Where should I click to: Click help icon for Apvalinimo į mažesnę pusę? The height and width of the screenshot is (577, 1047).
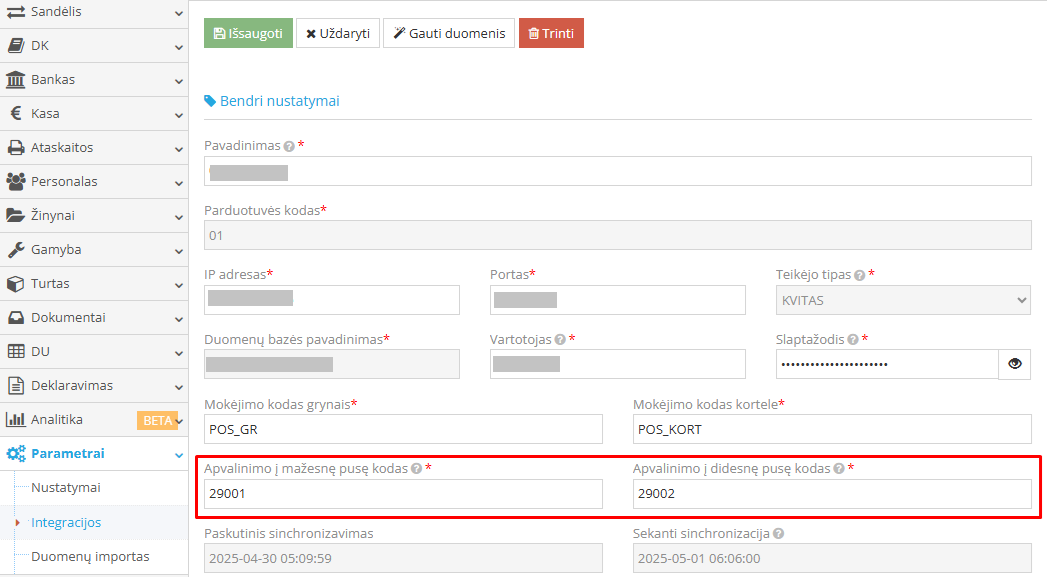pos(416,469)
